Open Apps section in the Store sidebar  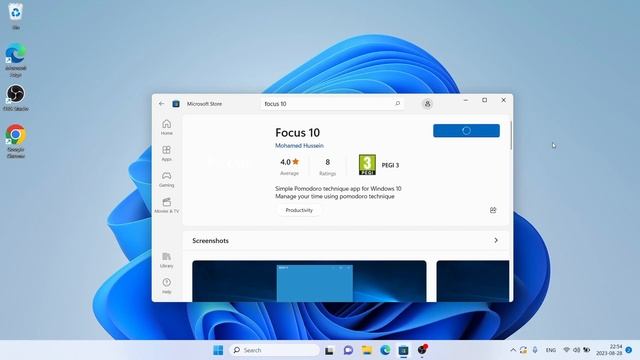(x=167, y=153)
